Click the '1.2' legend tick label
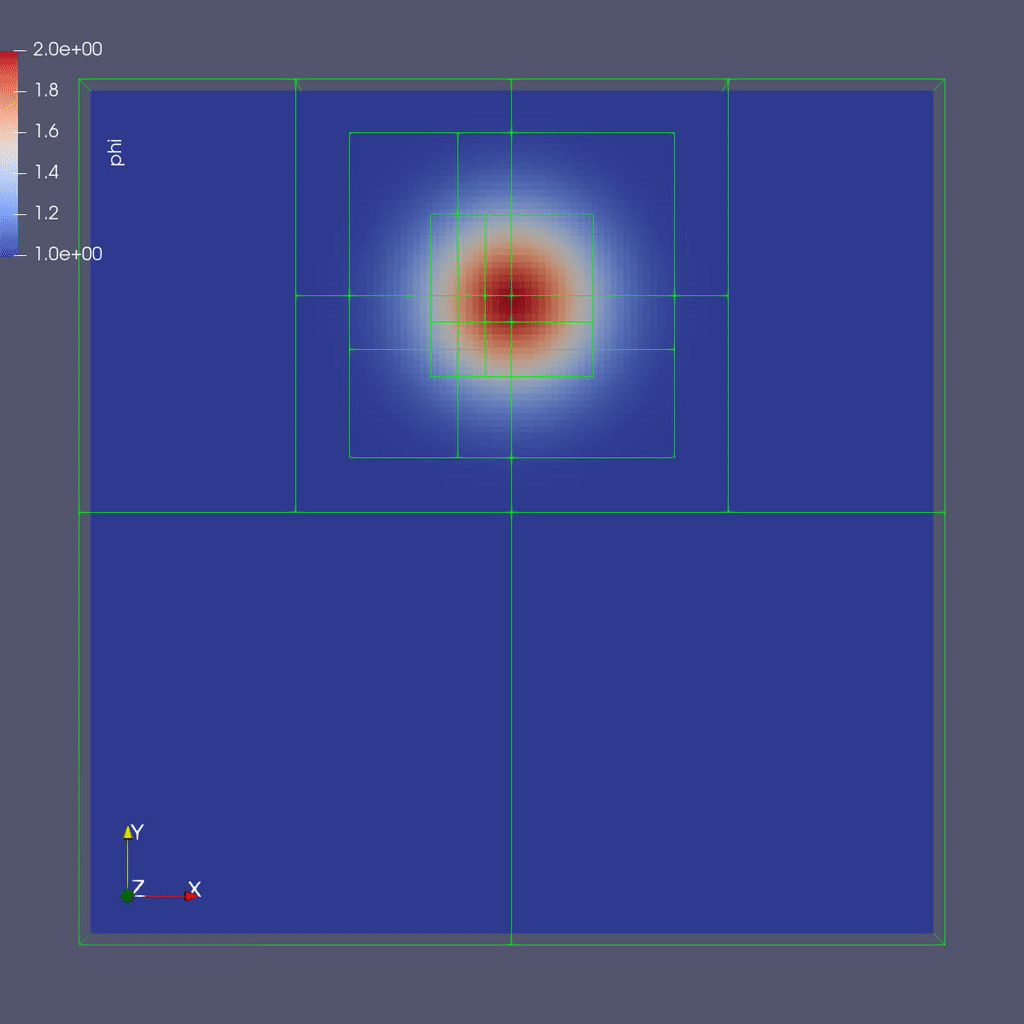This screenshot has width=1024, height=1024. point(47,213)
